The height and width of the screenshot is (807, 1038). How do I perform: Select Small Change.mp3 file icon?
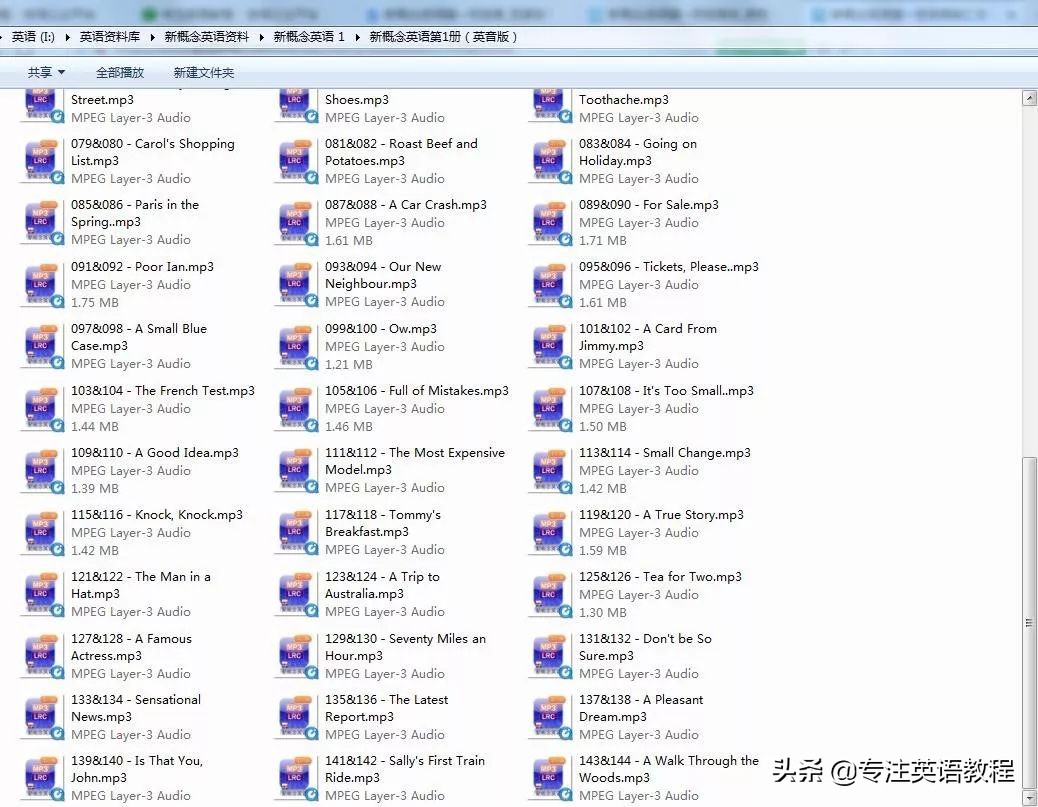(549, 471)
